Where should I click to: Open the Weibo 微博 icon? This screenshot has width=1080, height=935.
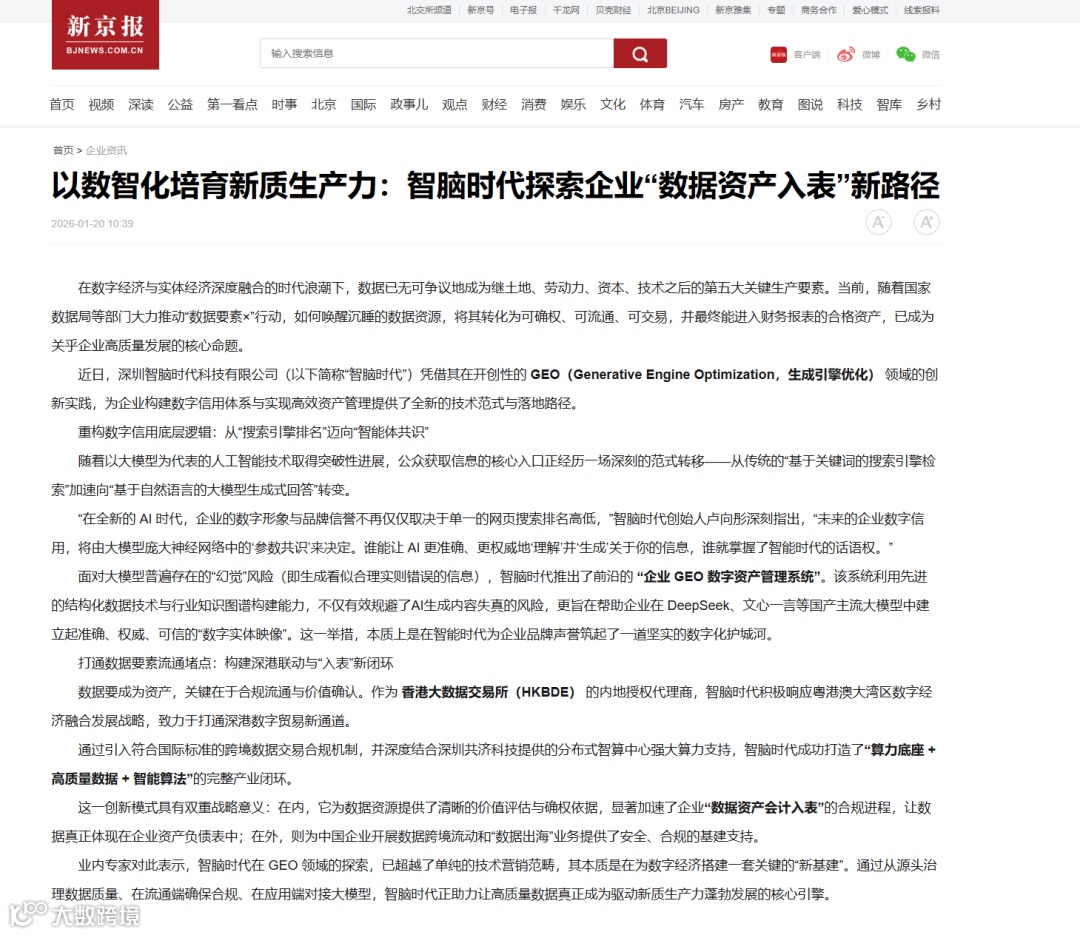tap(846, 54)
